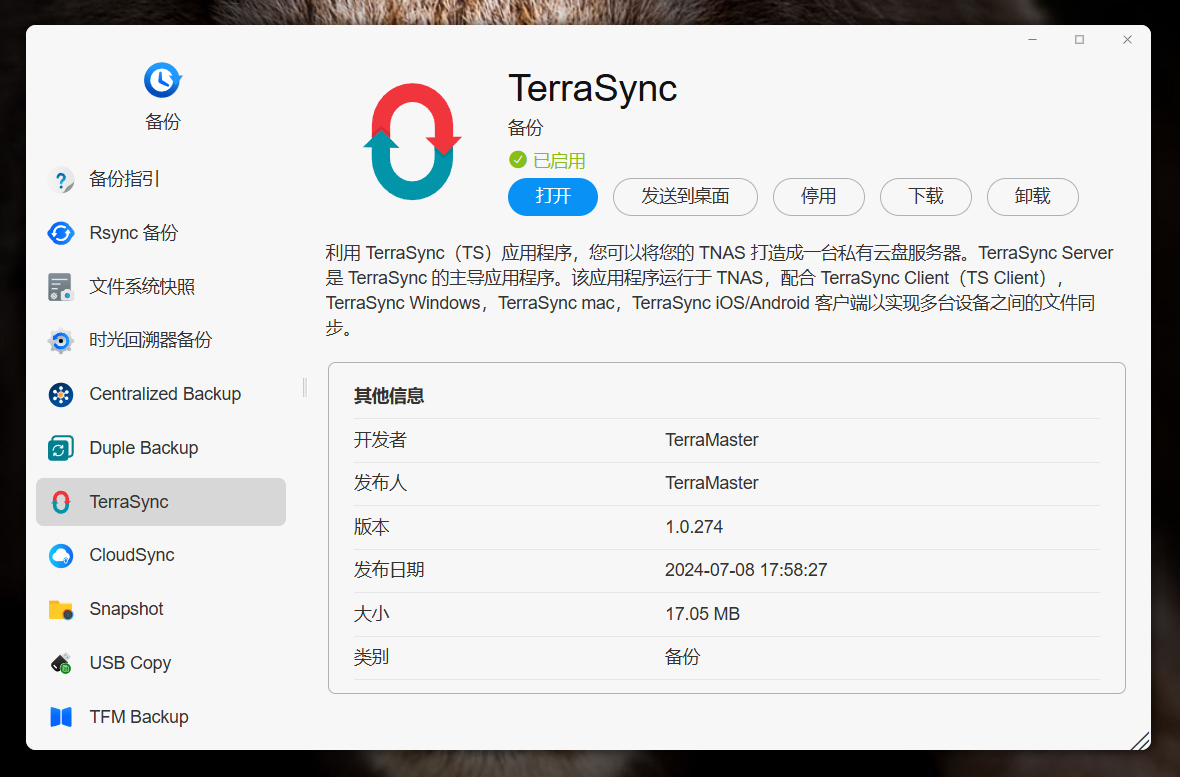Click the Rsync 备份 sync arrows icon
Viewport: 1180px width, 777px height.
pos(61,233)
